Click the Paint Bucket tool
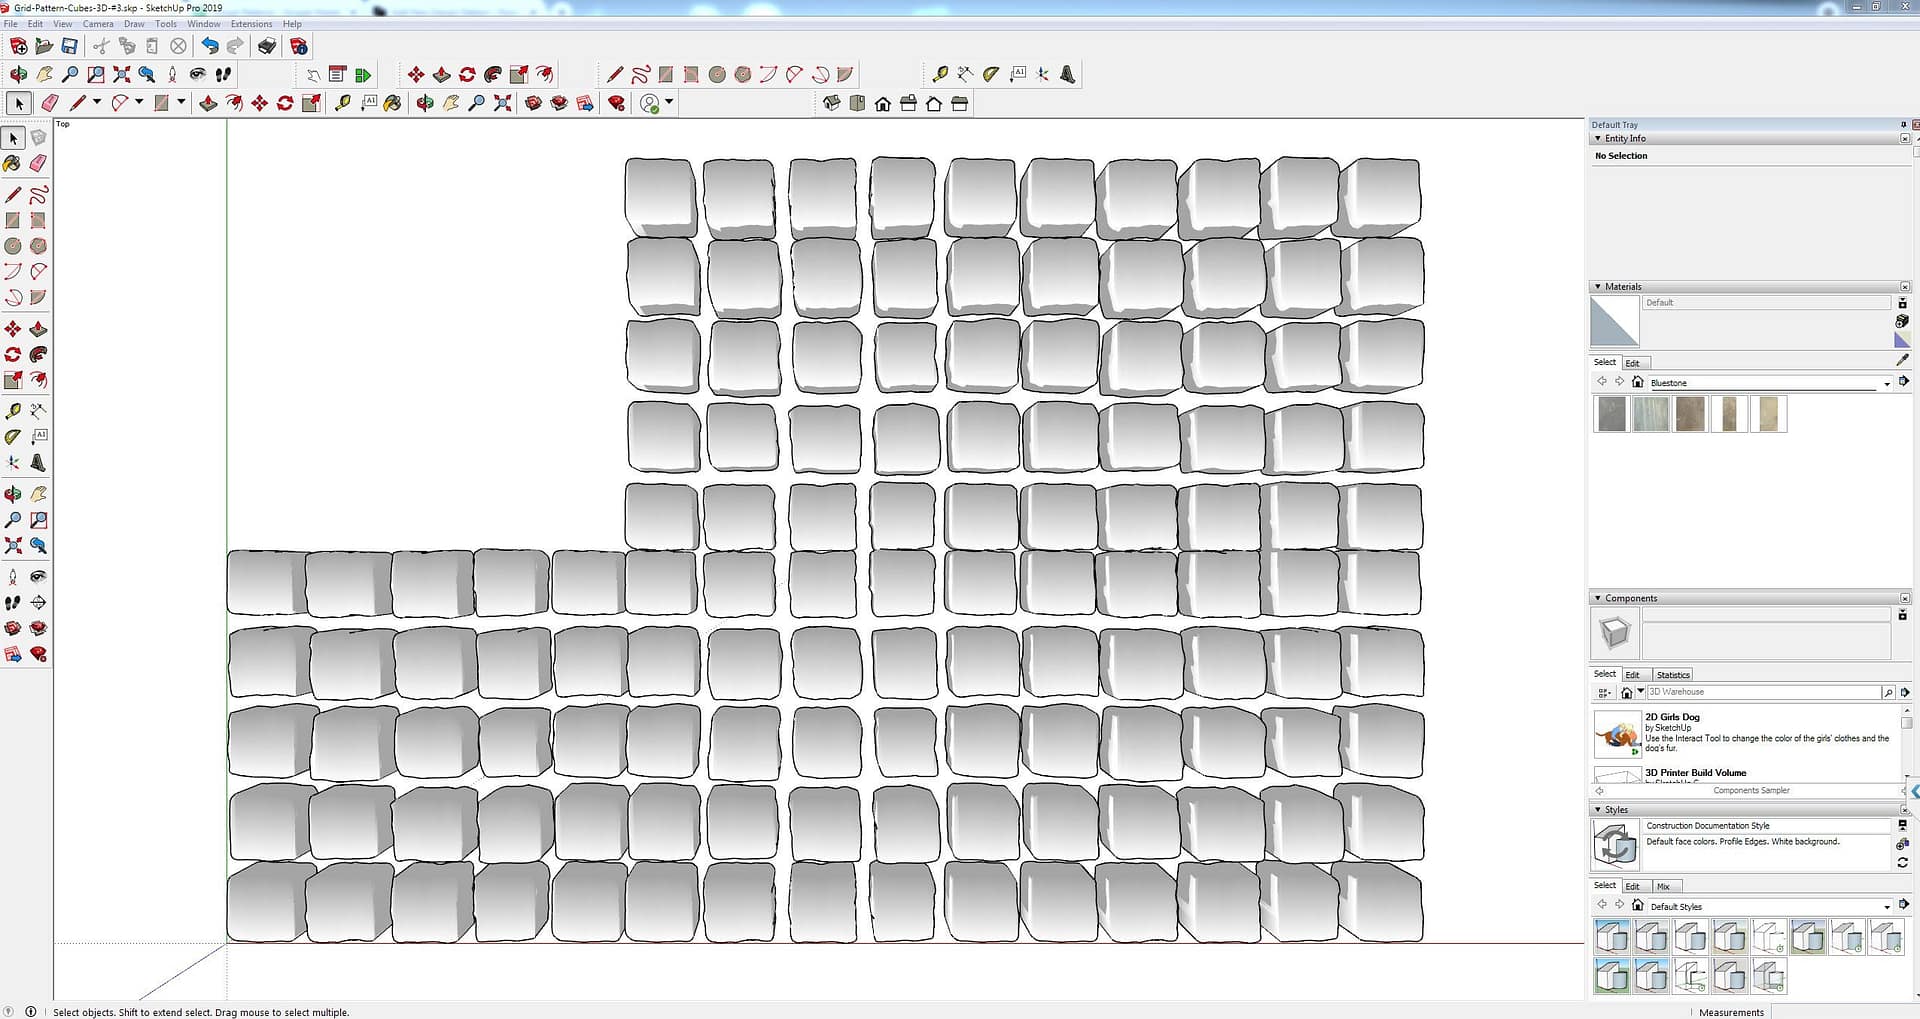The width and height of the screenshot is (1920, 1019). point(12,163)
